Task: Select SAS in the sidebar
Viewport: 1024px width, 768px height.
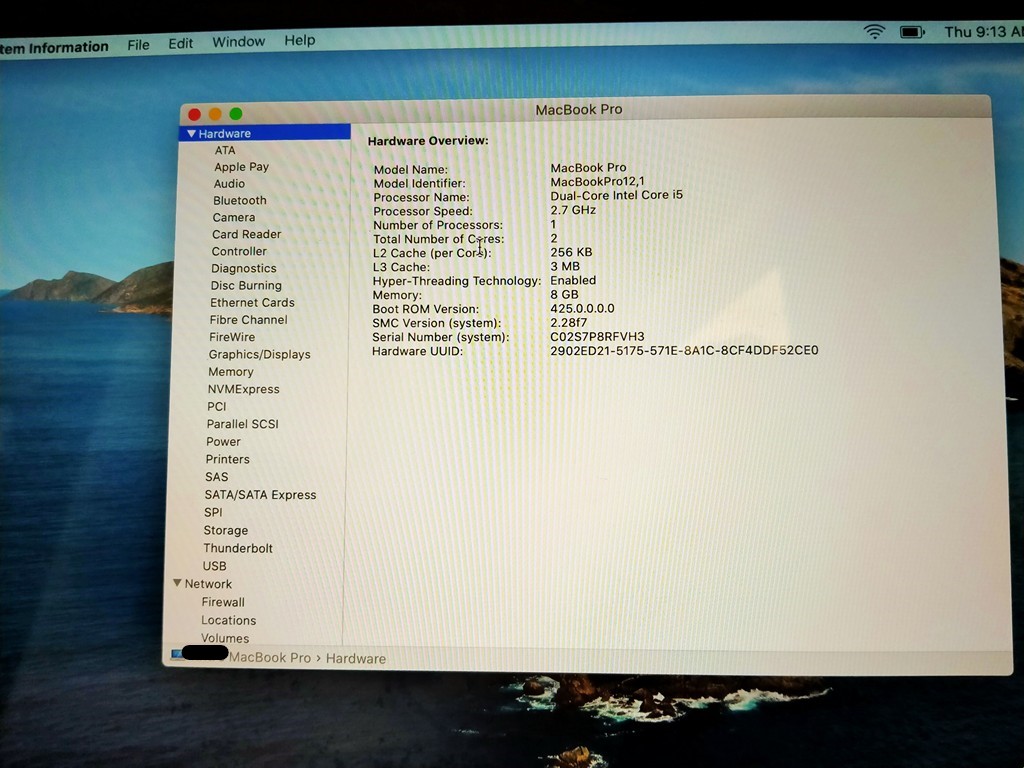Action: (x=217, y=477)
